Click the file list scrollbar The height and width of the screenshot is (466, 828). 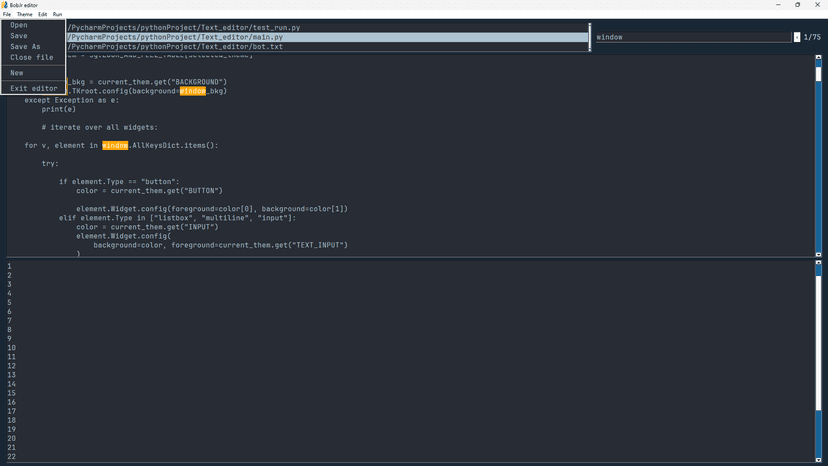tap(589, 36)
